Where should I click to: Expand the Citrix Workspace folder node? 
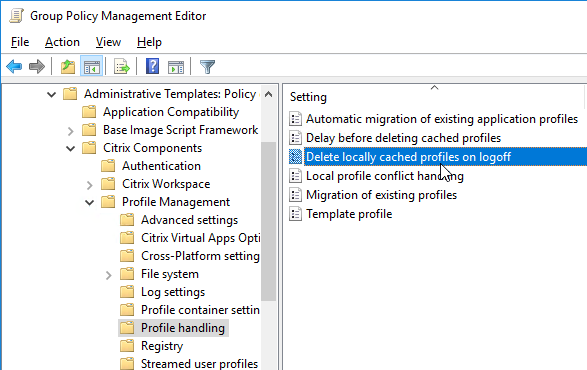point(89,185)
